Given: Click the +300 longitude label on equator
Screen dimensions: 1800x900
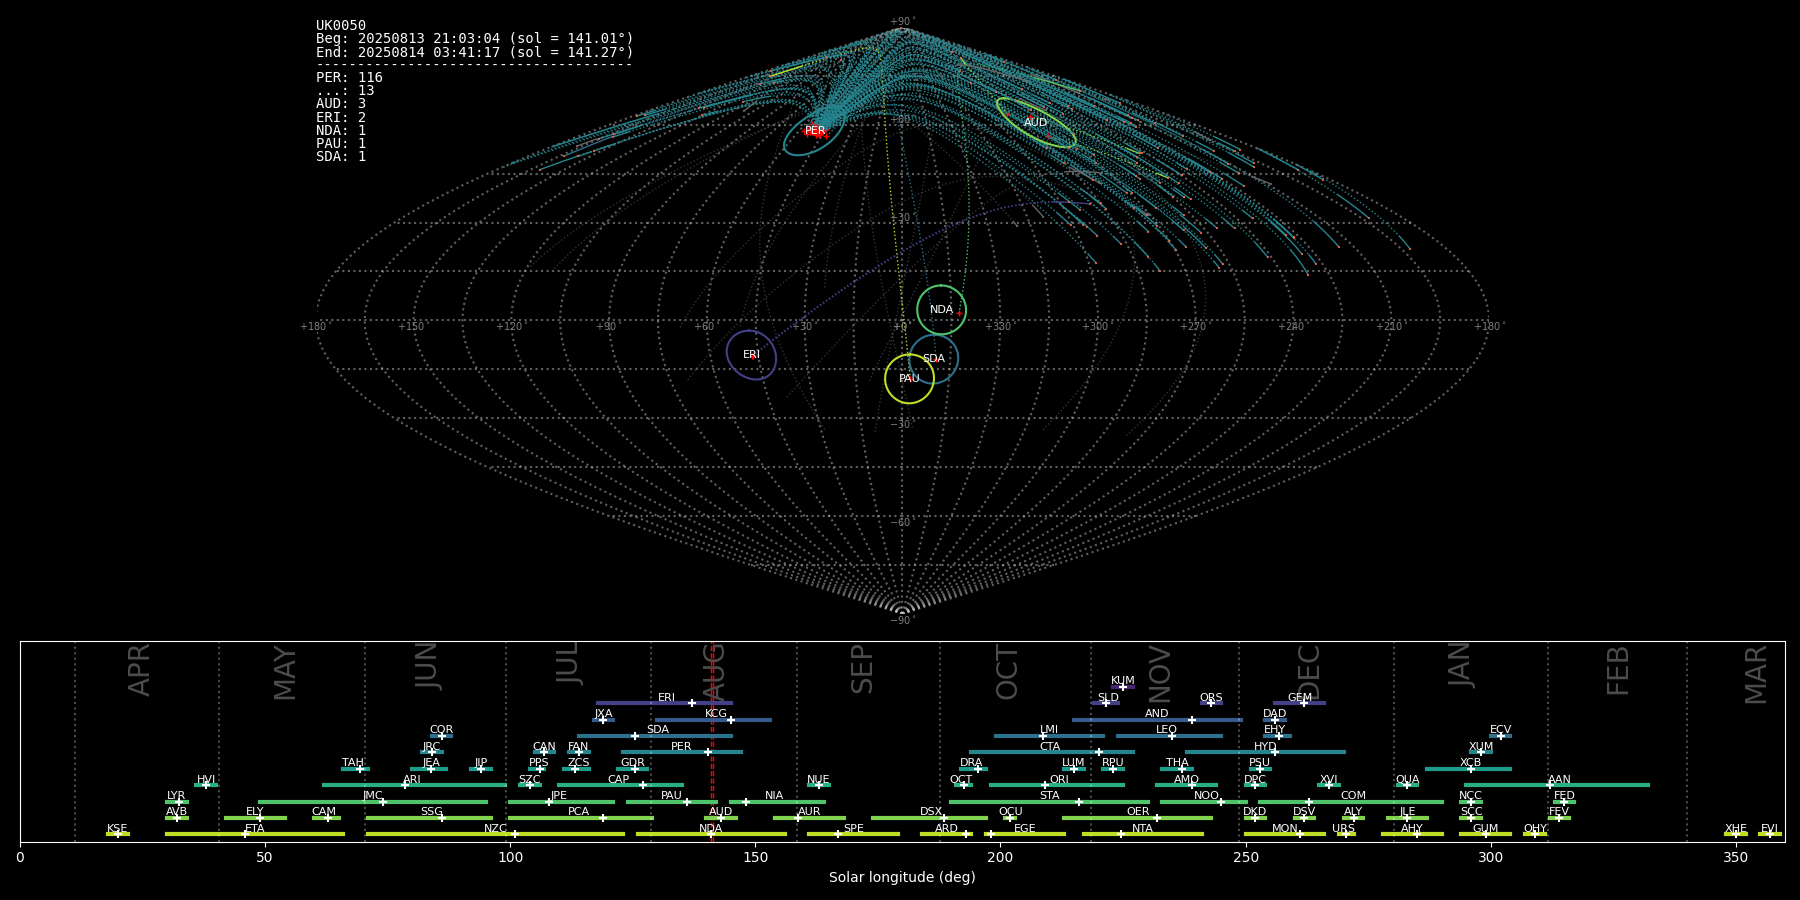Looking at the screenshot, I should pos(1095,327).
